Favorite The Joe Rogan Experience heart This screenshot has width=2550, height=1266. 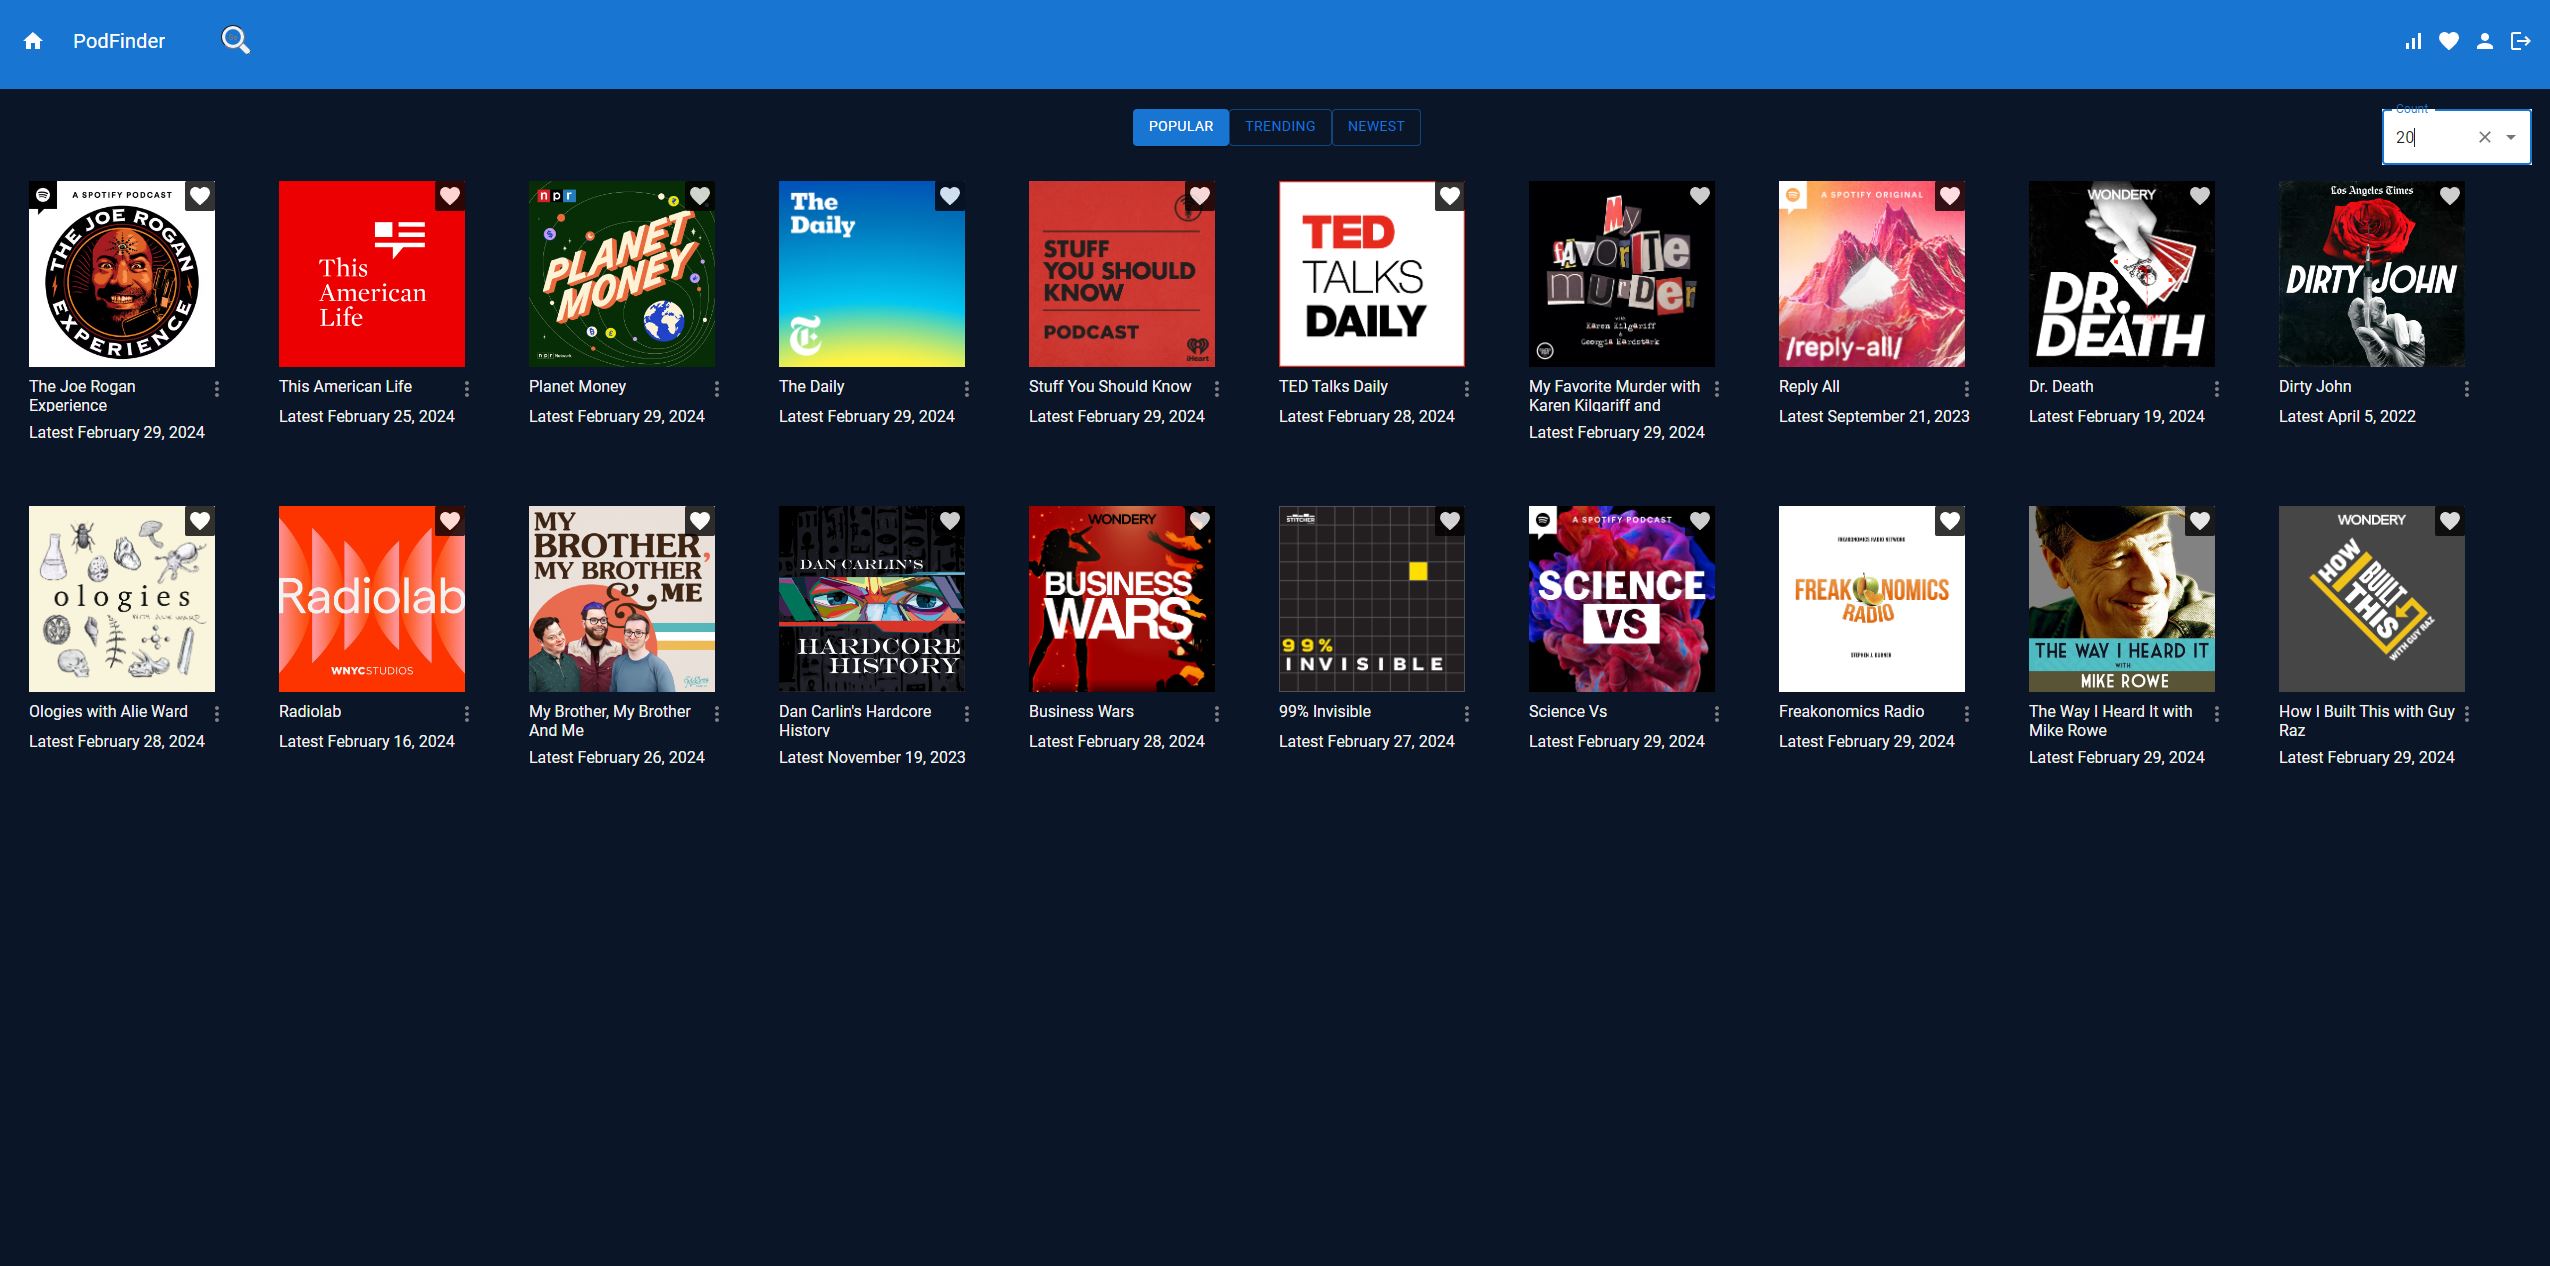pos(200,196)
